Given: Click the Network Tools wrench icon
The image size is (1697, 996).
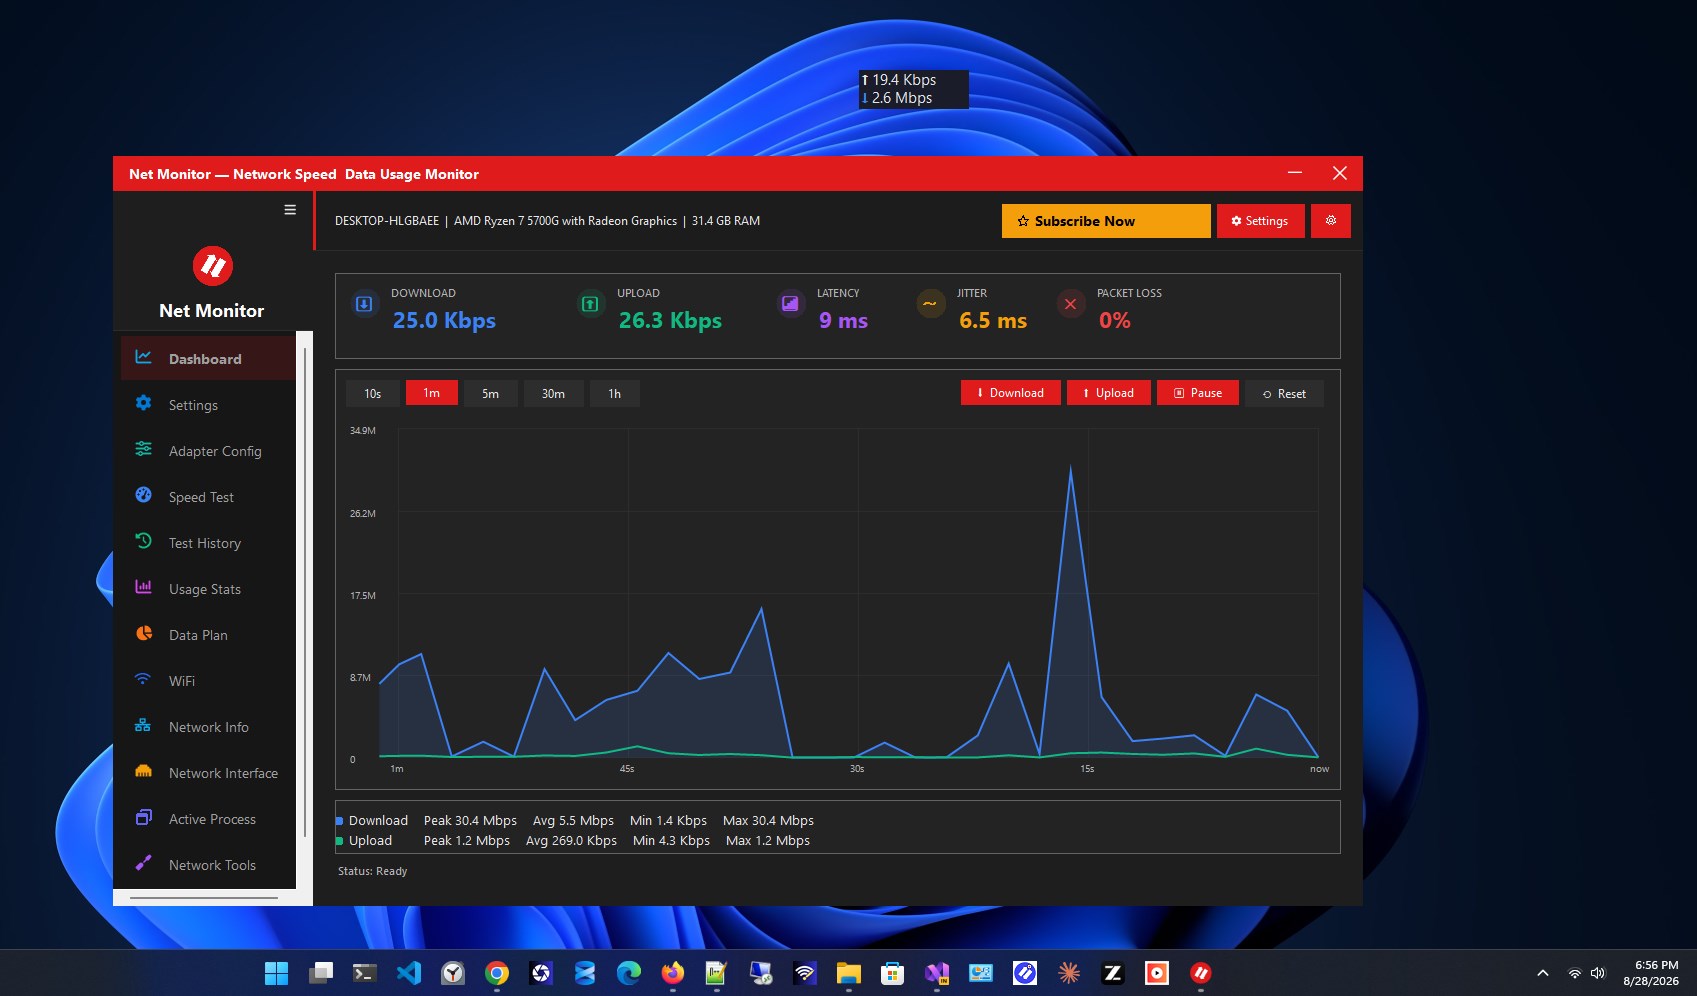Looking at the screenshot, I should pyautogui.click(x=143, y=863).
